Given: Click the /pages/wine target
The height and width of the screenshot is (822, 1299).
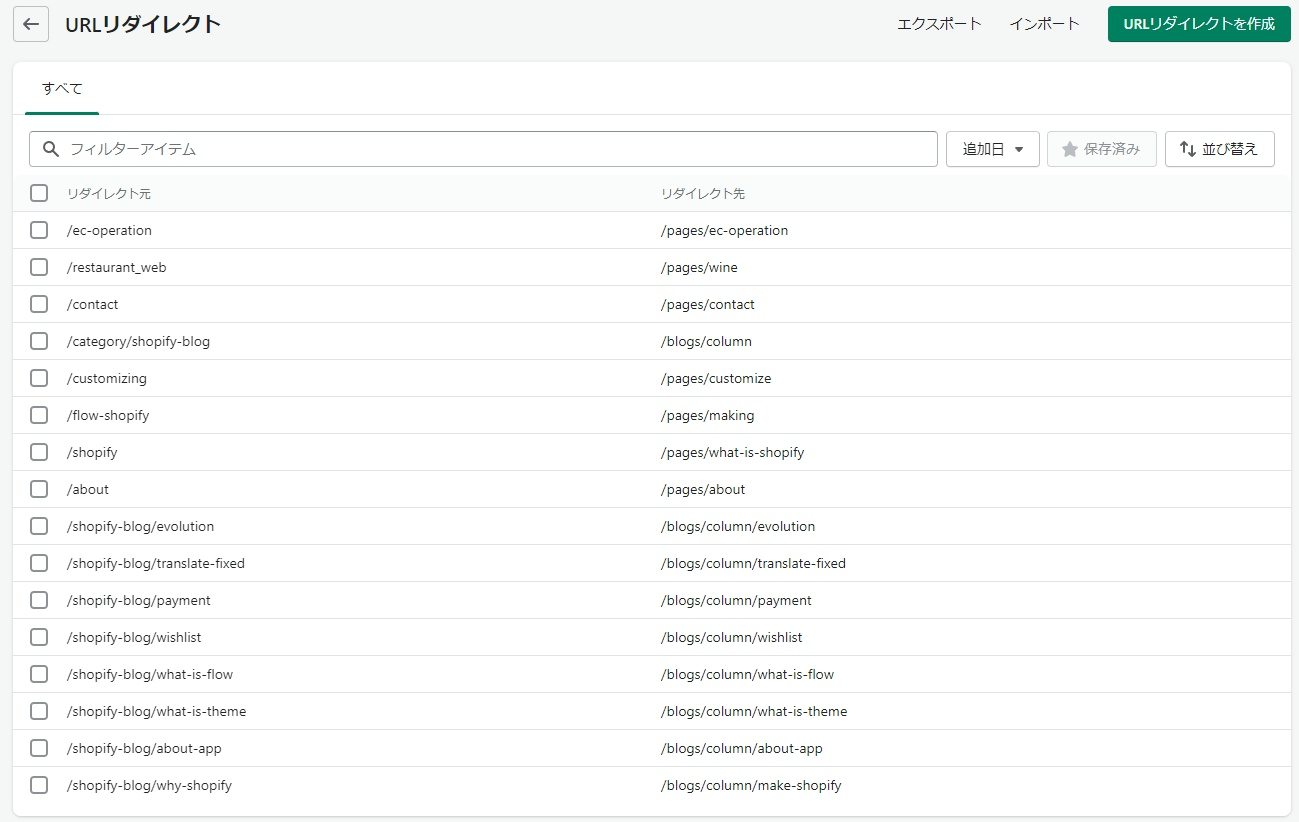Looking at the screenshot, I should (x=699, y=267).
